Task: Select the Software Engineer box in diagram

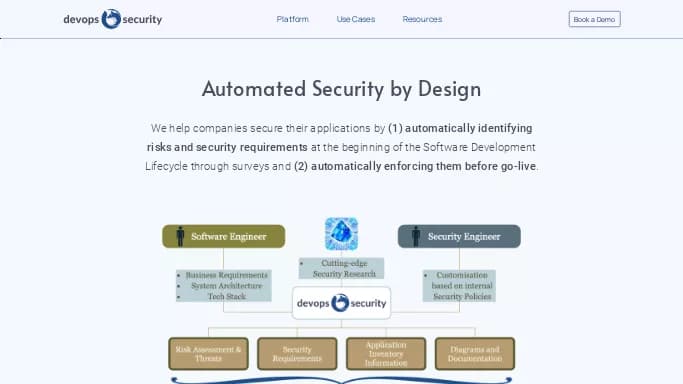Action: pos(224,236)
